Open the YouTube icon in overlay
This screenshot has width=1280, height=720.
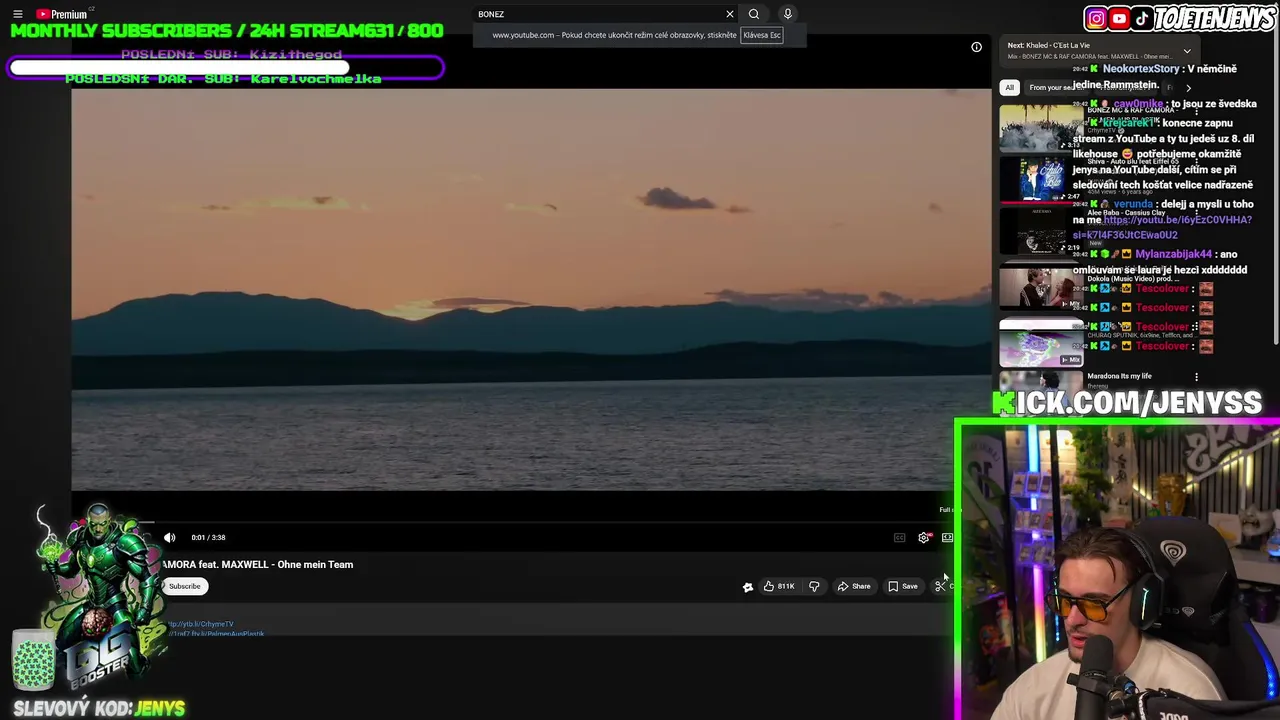1120,18
